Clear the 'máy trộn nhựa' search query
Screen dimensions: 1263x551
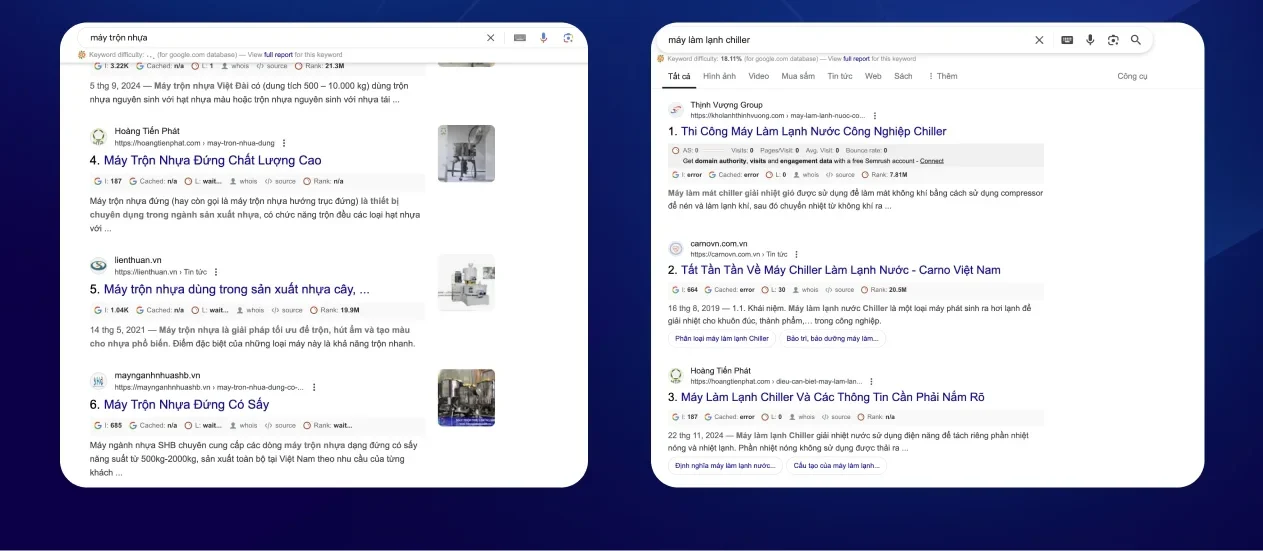490,38
